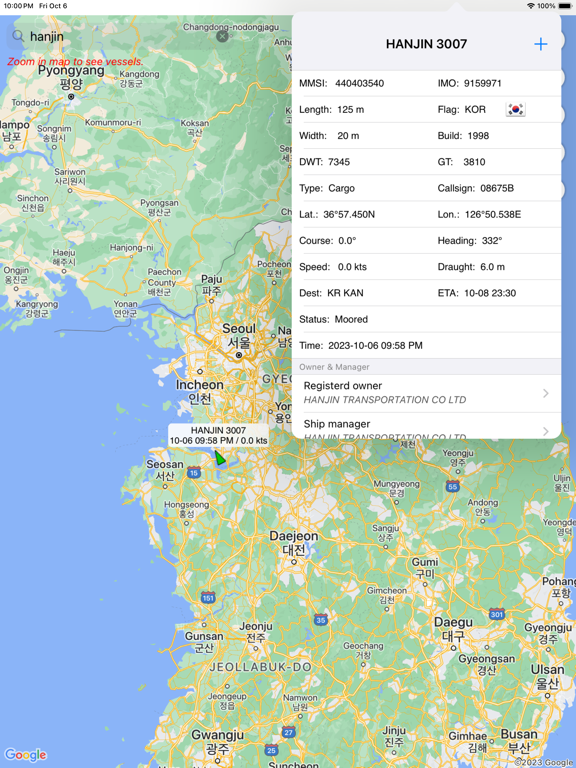Tap the route 301 highway shield

click(x=497, y=614)
